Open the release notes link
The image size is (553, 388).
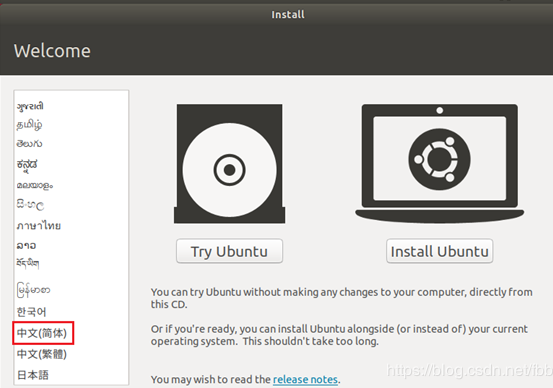[x=305, y=380]
